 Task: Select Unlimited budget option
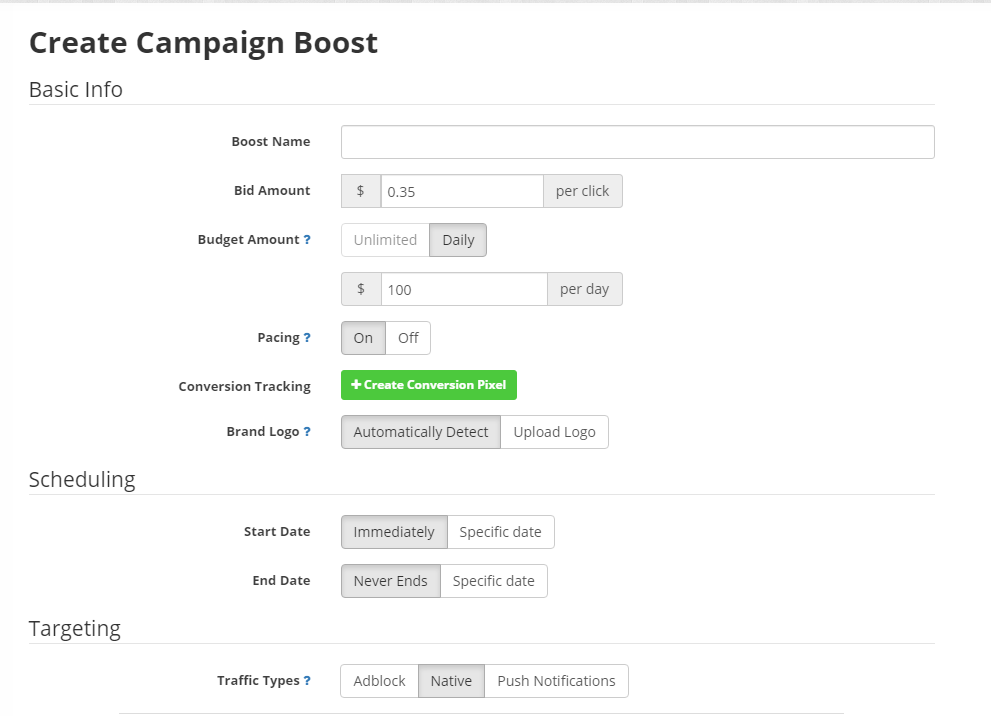click(385, 240)
